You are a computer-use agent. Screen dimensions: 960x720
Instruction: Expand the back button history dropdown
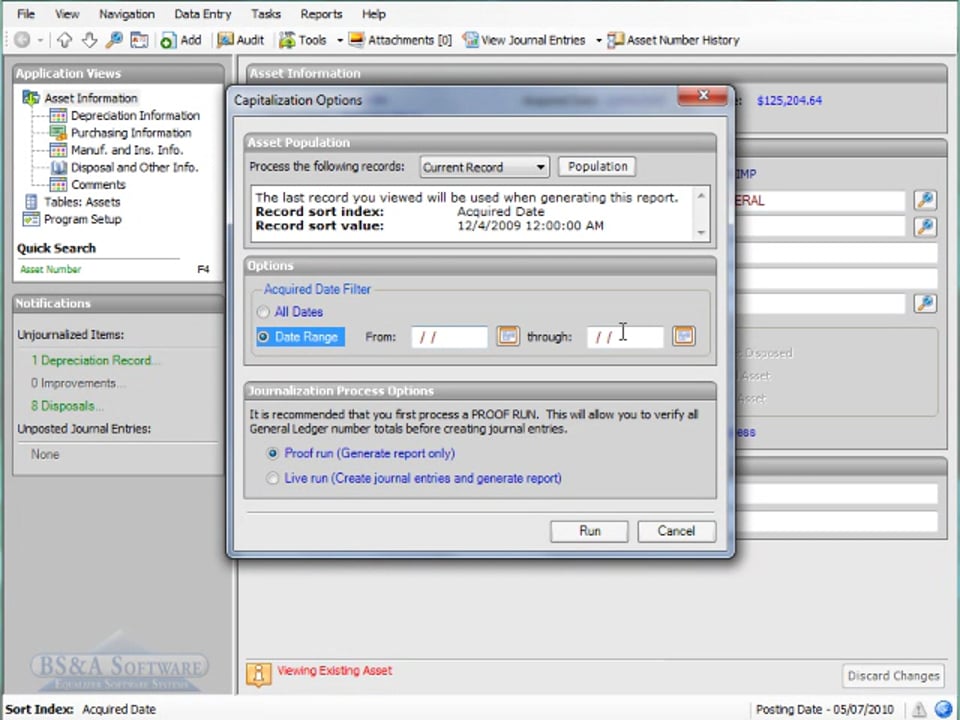pyautogui.click(x=40, y=40)
